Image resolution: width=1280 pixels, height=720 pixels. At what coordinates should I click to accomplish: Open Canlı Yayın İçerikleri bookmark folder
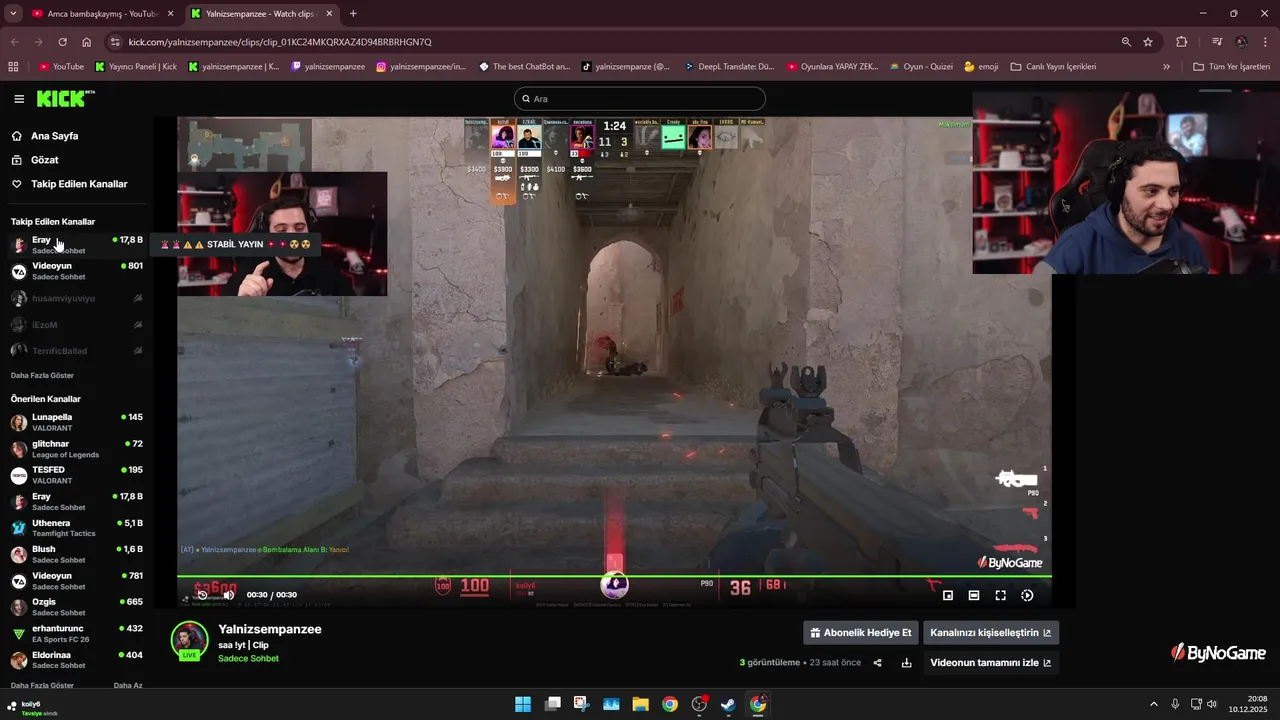click(x=1053, y=67)
